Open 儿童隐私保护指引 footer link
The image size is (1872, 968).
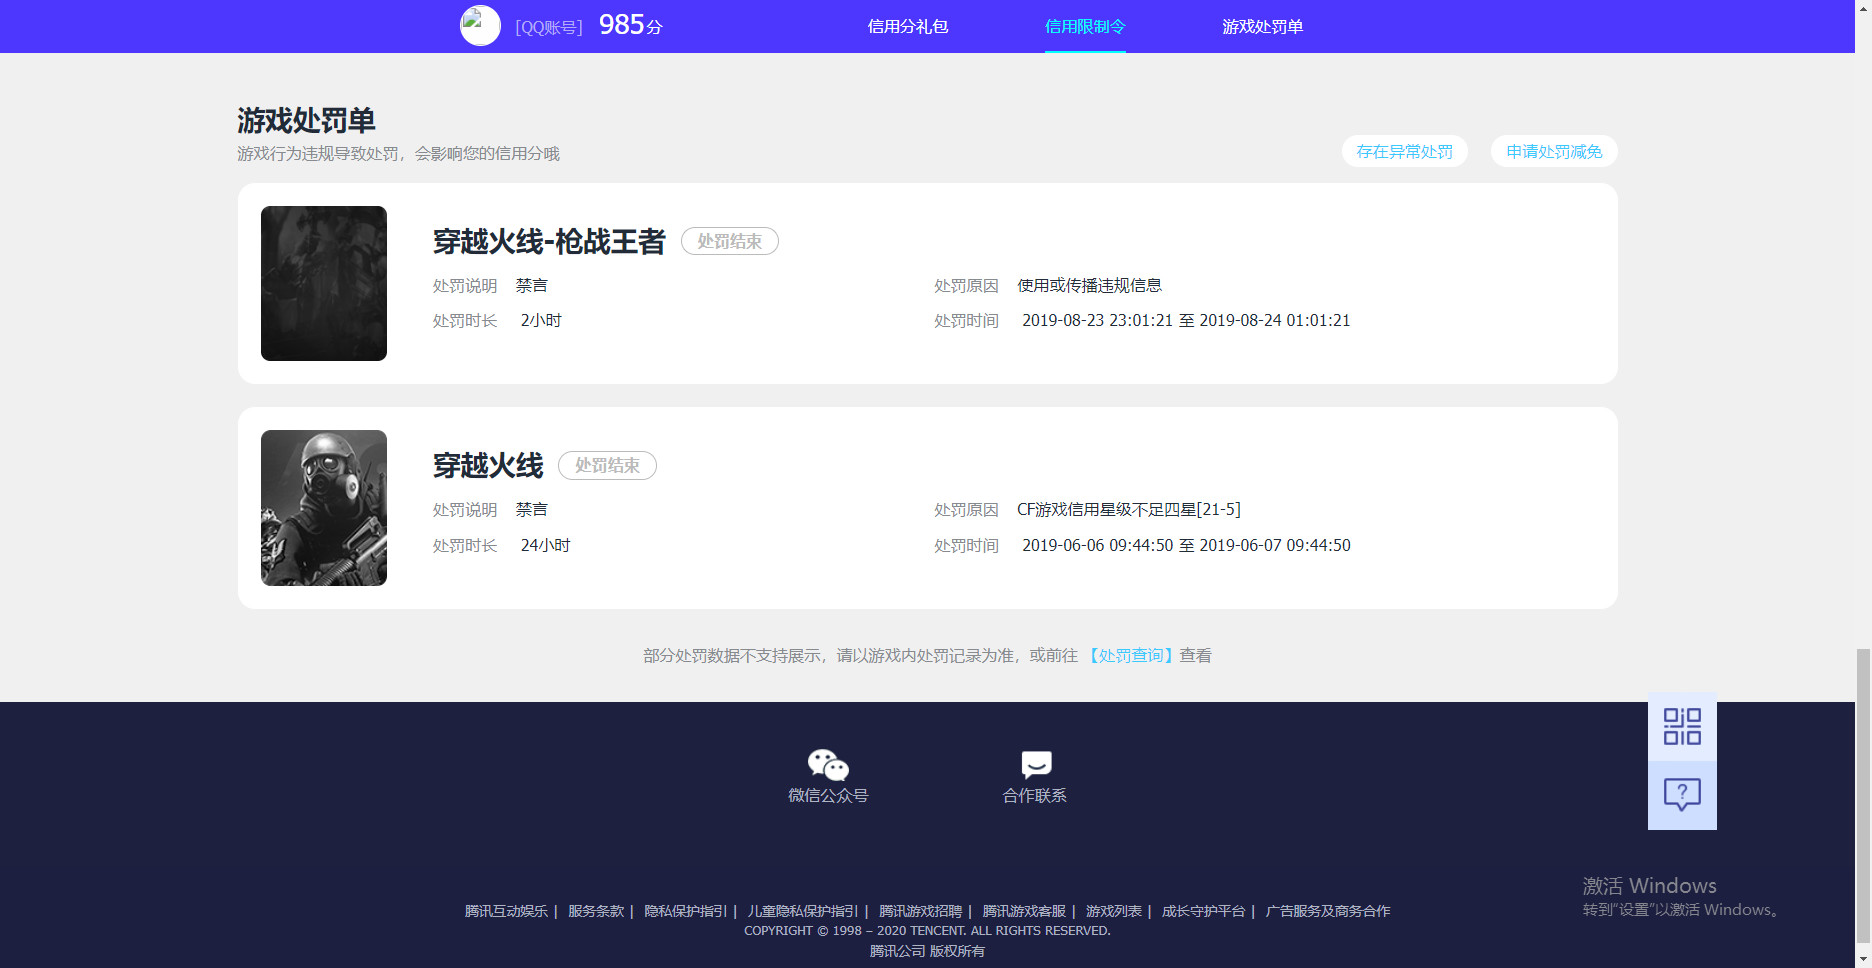point(803,911)
